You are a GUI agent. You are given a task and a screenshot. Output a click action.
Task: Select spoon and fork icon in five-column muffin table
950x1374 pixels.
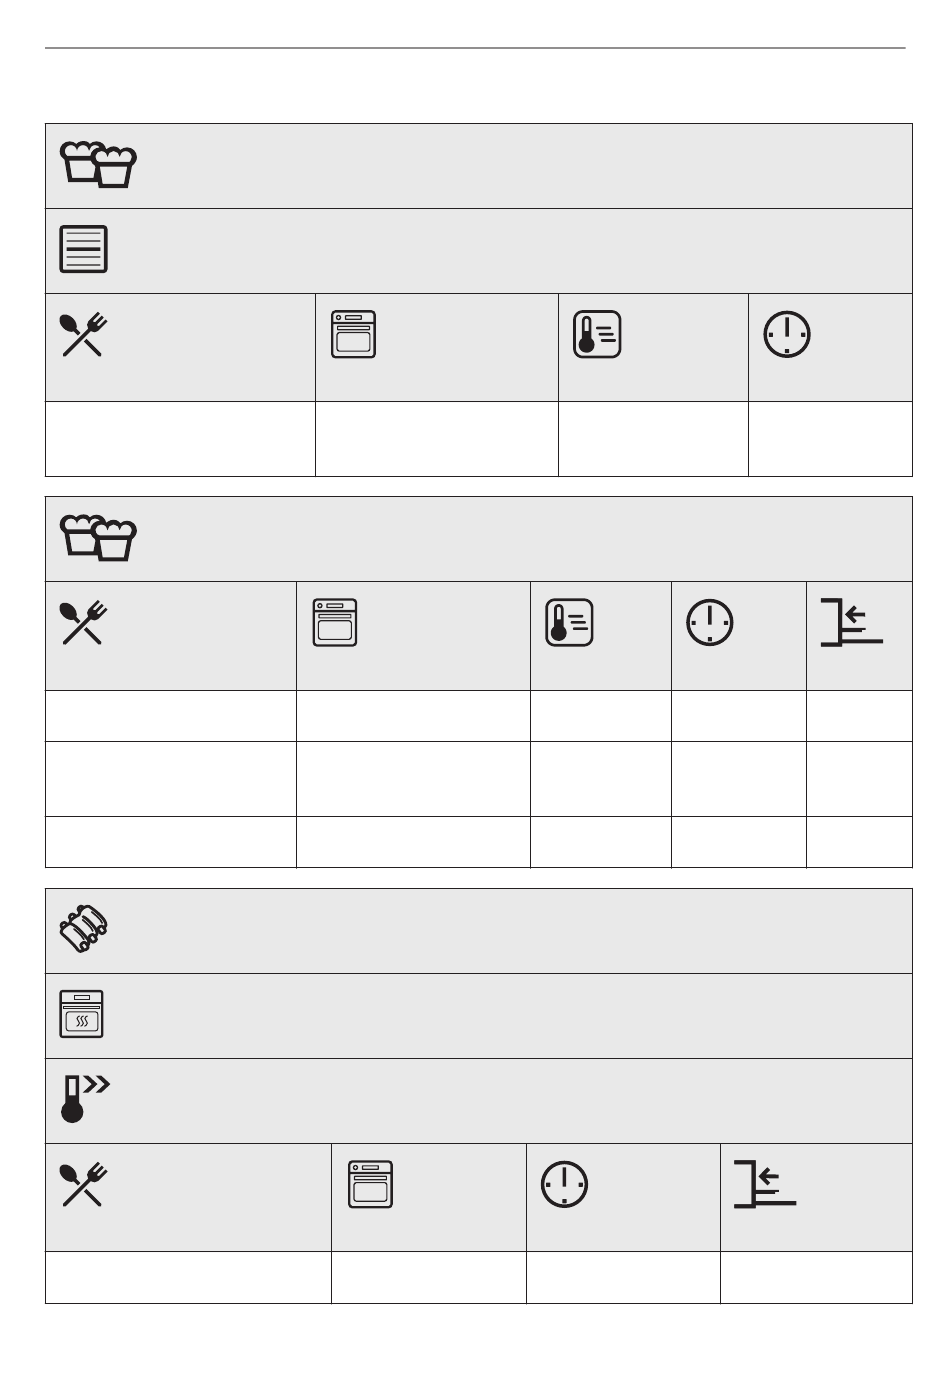click(x=84, y=623)
